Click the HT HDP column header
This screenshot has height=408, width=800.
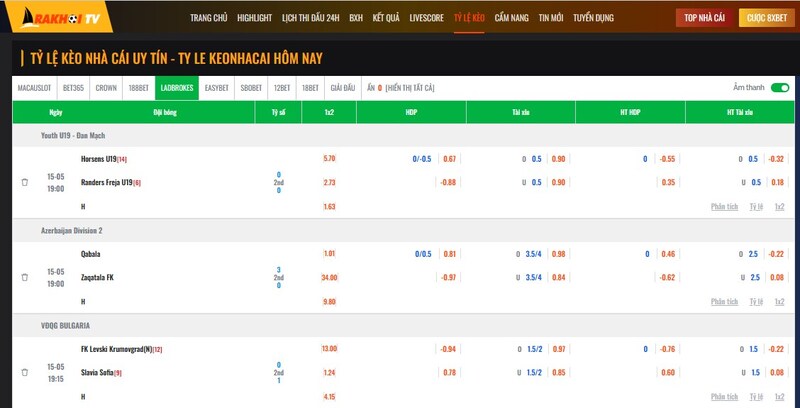point(630,112)
